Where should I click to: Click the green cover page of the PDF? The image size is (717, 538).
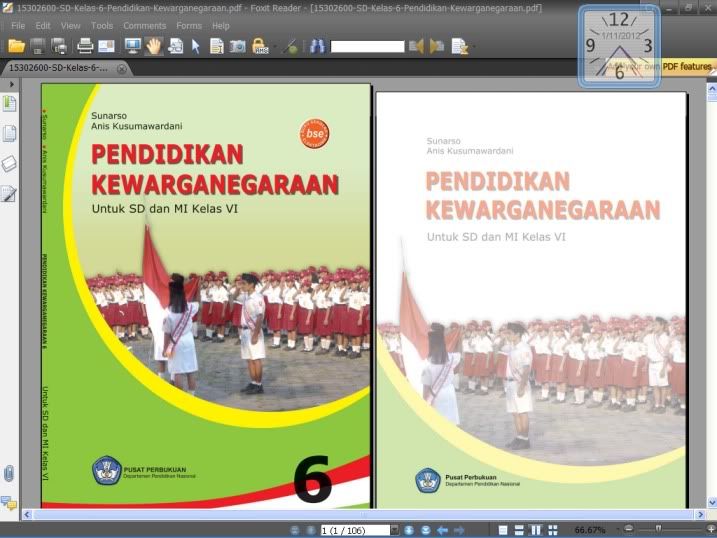click(x=206, y=296)
